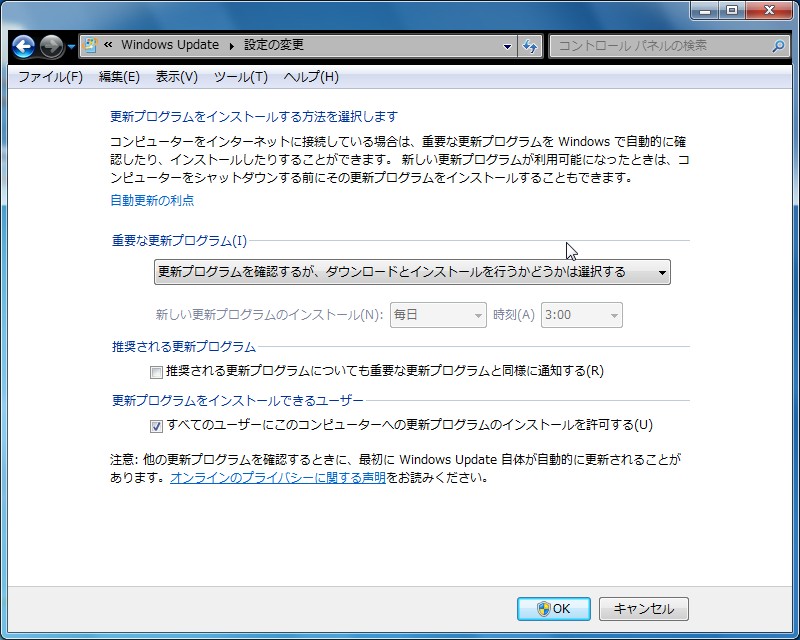Open the ツール(T) menu
The height and width of the screenshot is (640, 800).
tap(240, 77)
